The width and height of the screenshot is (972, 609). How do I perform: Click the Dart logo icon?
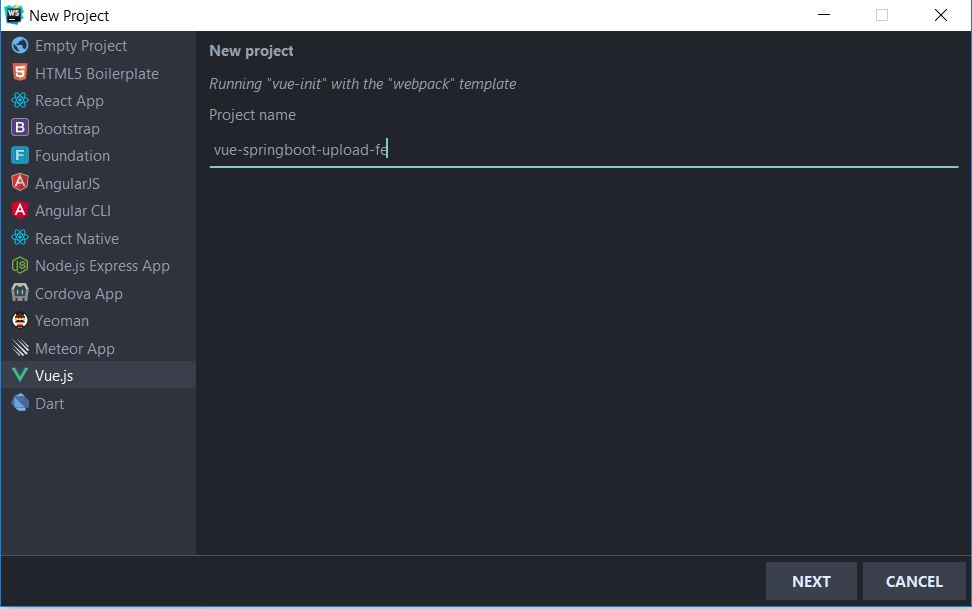[20, 402]
